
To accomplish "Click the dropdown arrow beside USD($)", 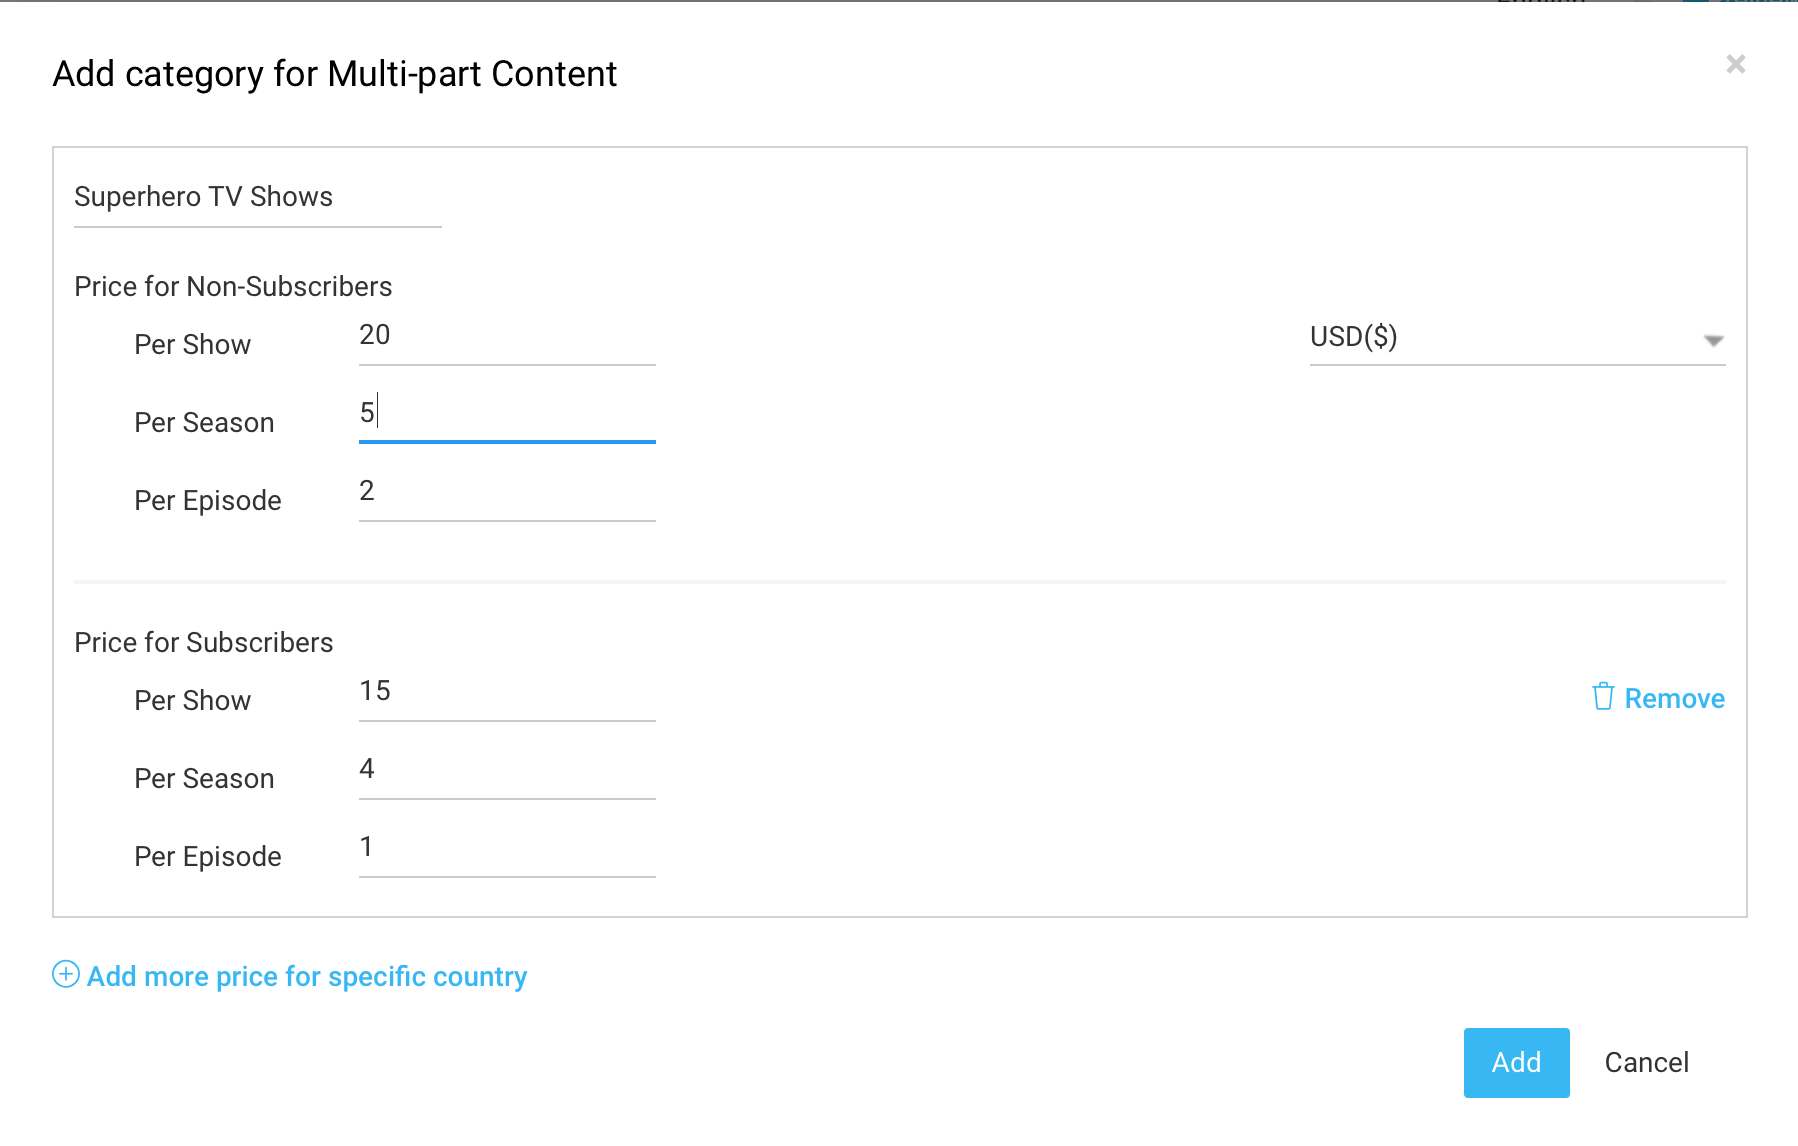I will coord(1715,340).
